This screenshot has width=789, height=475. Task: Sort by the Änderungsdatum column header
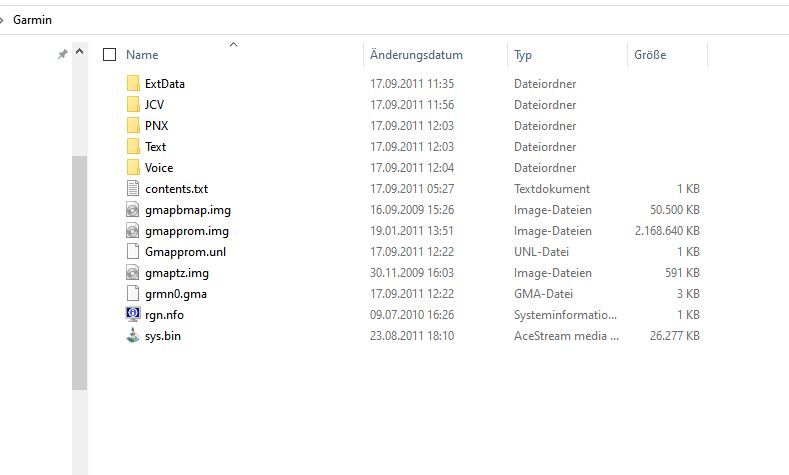pos(416,55)
